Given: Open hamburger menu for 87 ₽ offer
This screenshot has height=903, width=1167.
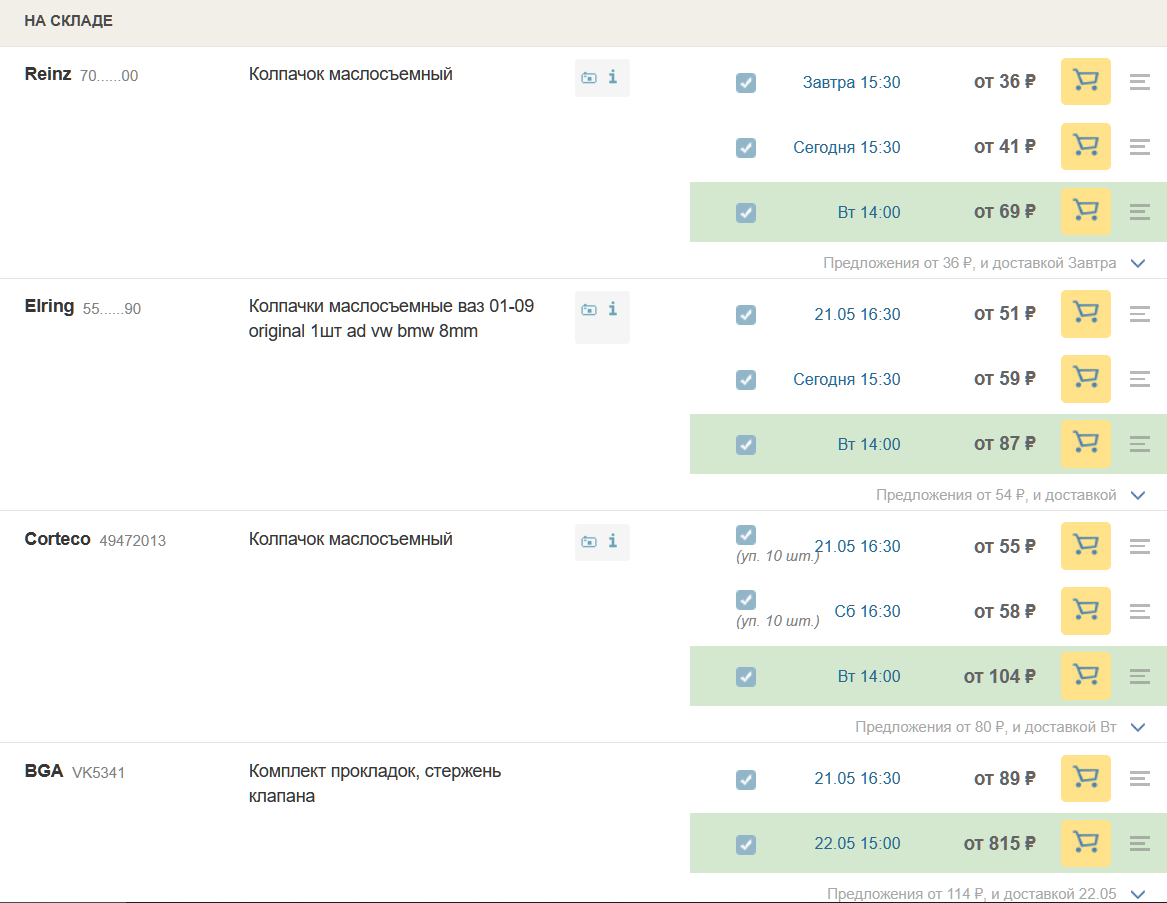Looking at the screenshot, I should [1139, 444].
